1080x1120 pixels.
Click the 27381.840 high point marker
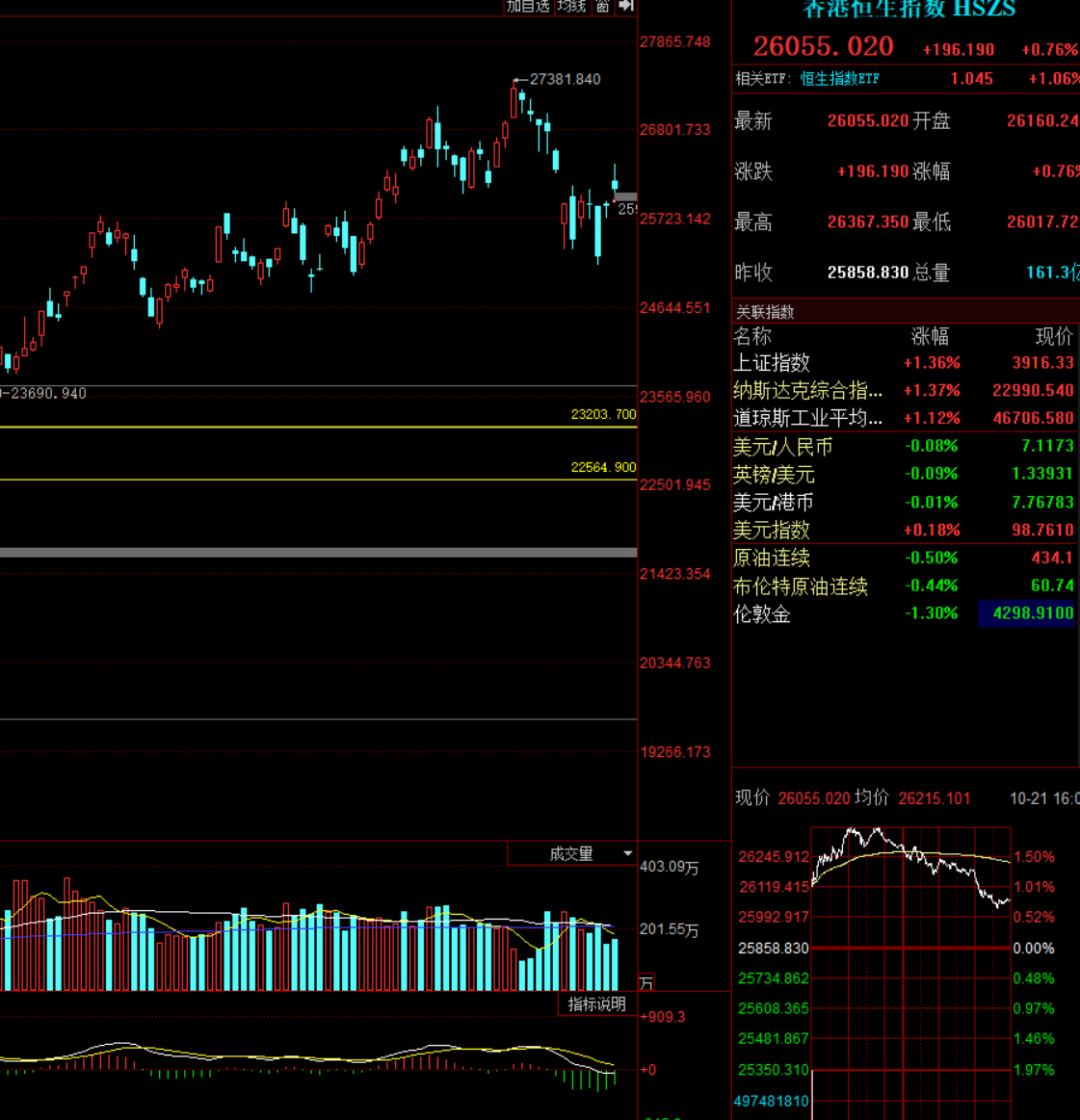point(565,79)
